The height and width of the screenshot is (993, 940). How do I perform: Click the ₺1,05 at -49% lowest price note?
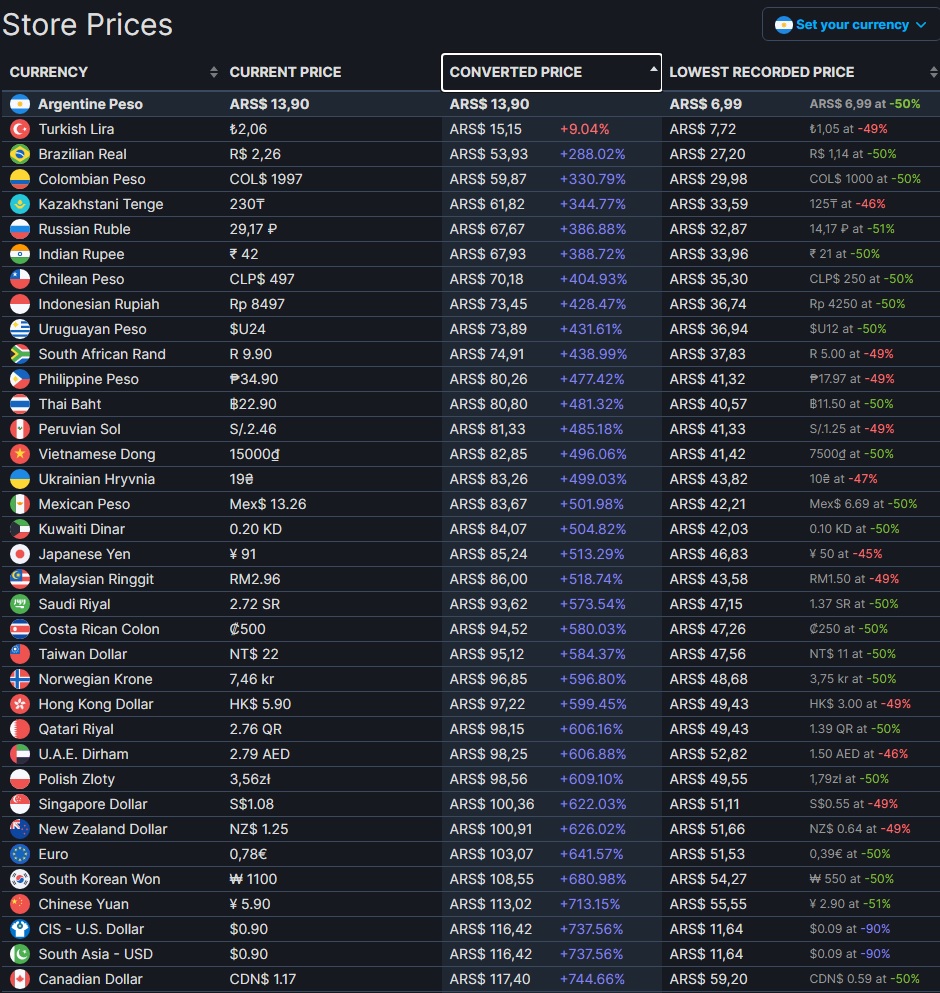(x=848, y=129)
